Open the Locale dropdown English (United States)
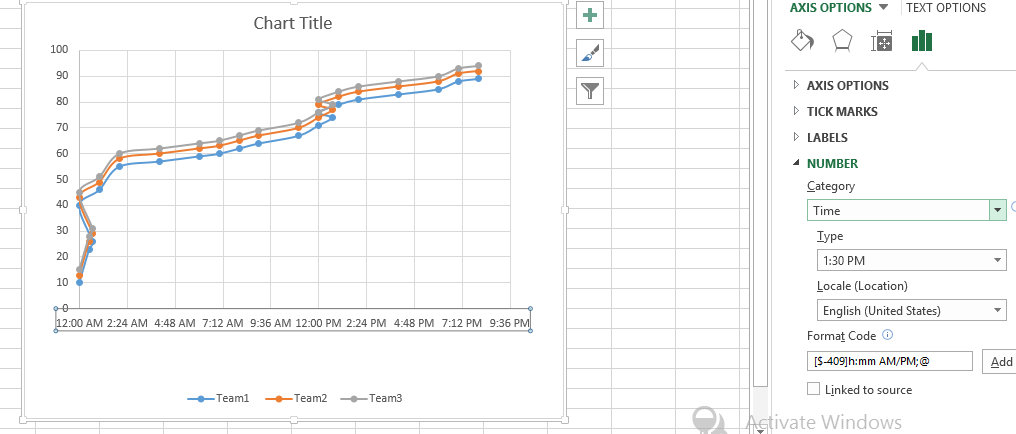The image size is (1016, 434). click(911, 310)
